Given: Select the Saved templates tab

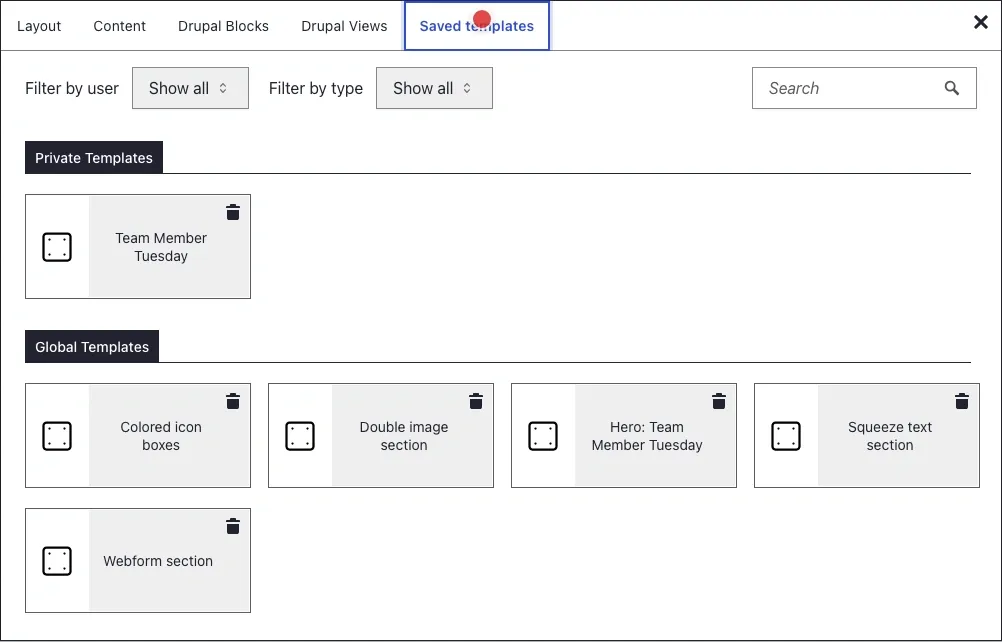Looking at the screenshot, I should point(477,26).
